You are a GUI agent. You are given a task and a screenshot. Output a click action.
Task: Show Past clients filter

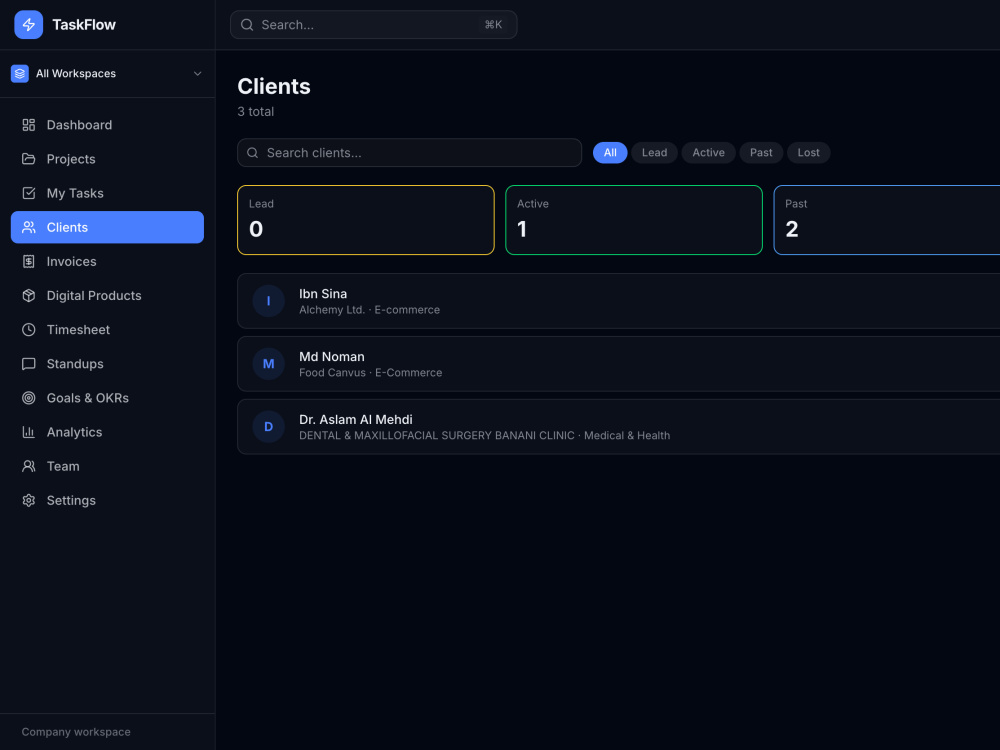coord(761,152)
